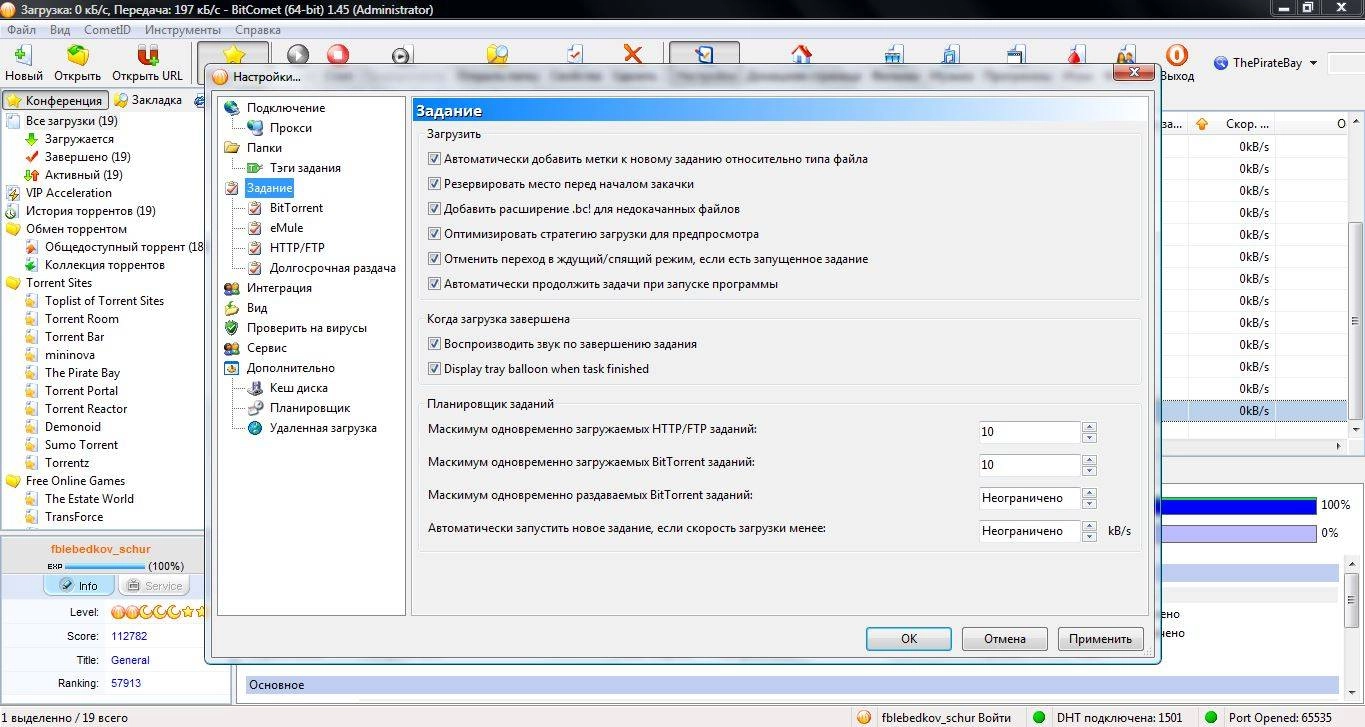Screen dimensions: 1365x727
Task: Decrease maximum simultaneously seeding BitTorrent tasks
Action: pos(1090,504)
